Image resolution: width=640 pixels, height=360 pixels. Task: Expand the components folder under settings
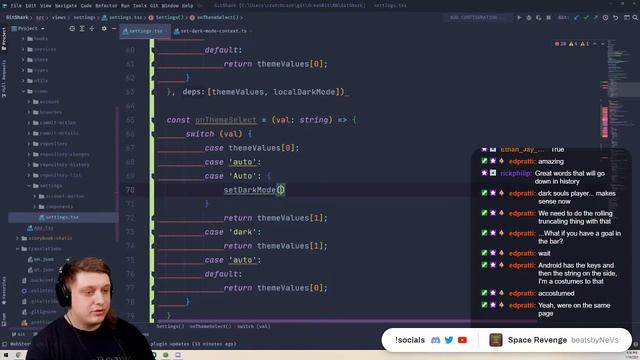tap(35, 207)
